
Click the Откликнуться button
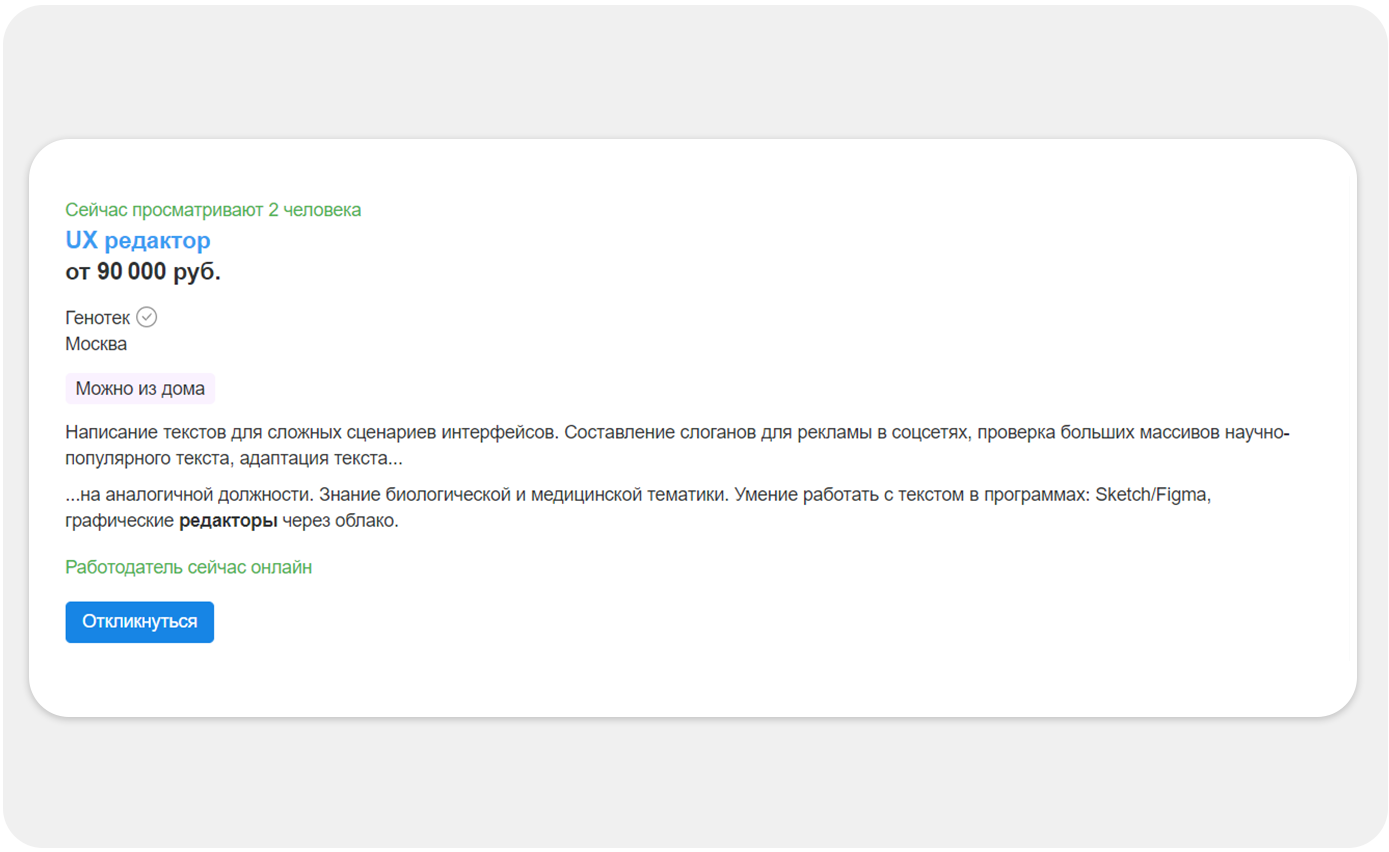[x=140, y=622]
